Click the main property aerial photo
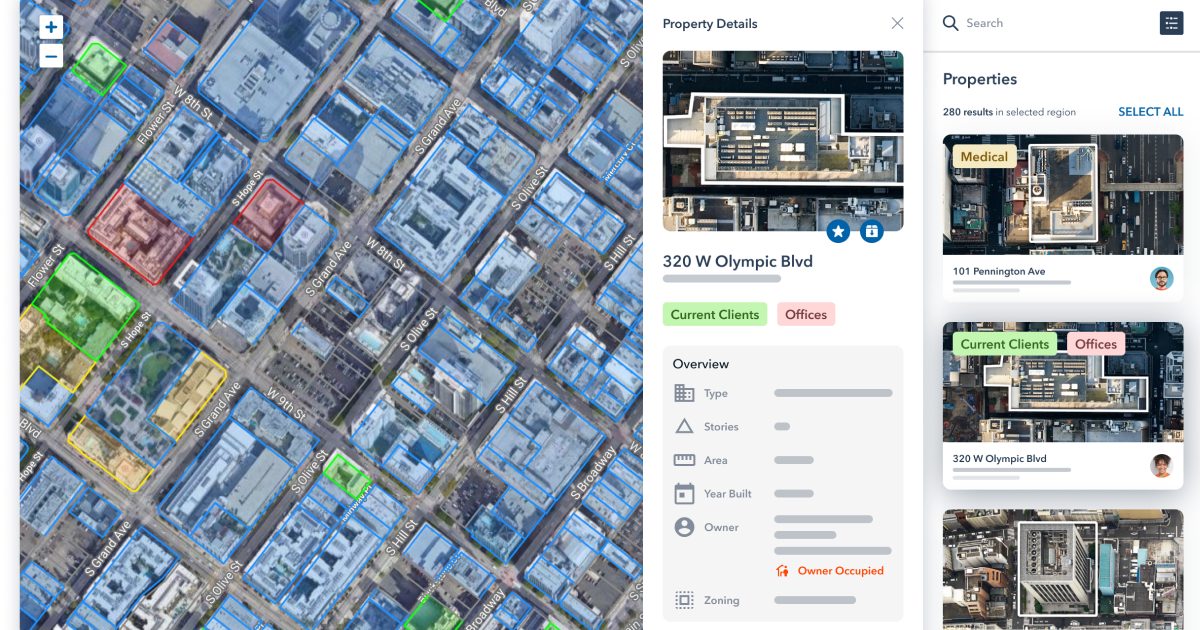This screenshot has width=1200, height=630. (x=783, y=141)
